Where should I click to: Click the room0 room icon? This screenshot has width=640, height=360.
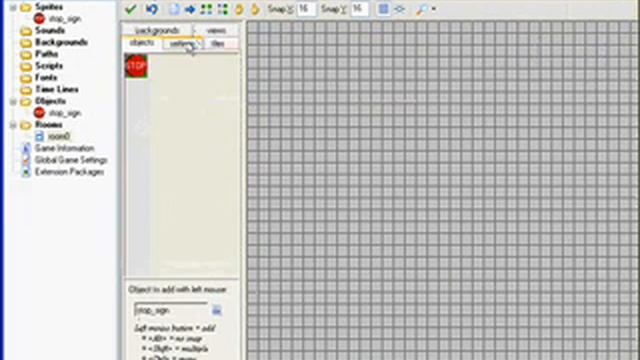(39, 136)
